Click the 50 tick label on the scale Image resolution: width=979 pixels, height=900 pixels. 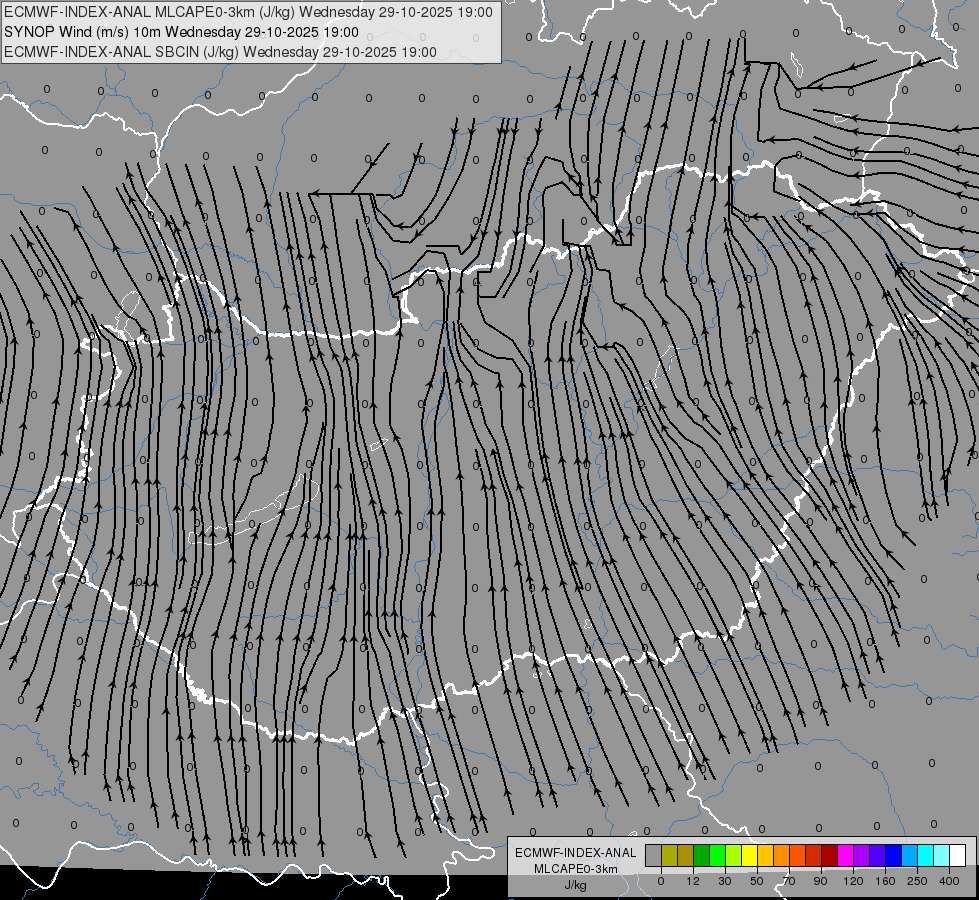coord(757,881)
